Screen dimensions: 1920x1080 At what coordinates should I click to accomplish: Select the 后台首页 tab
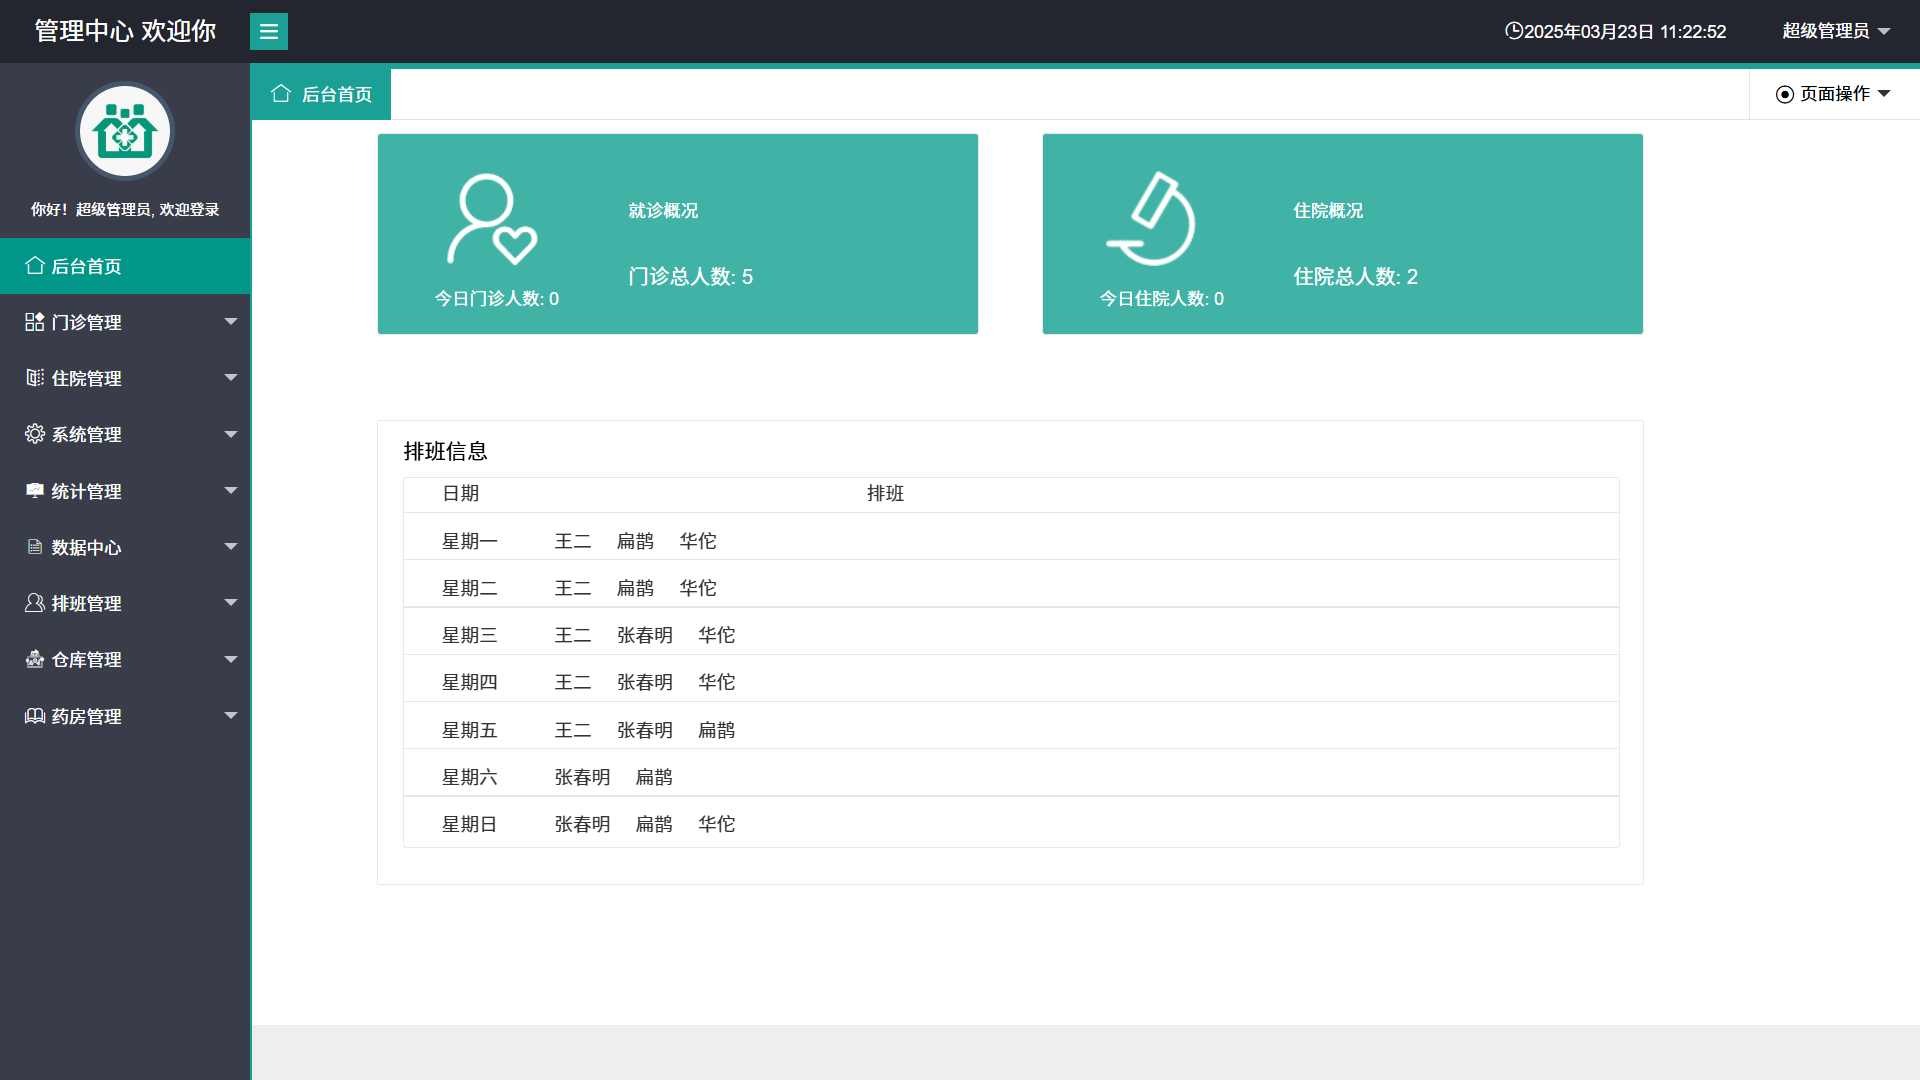point(321,94)
